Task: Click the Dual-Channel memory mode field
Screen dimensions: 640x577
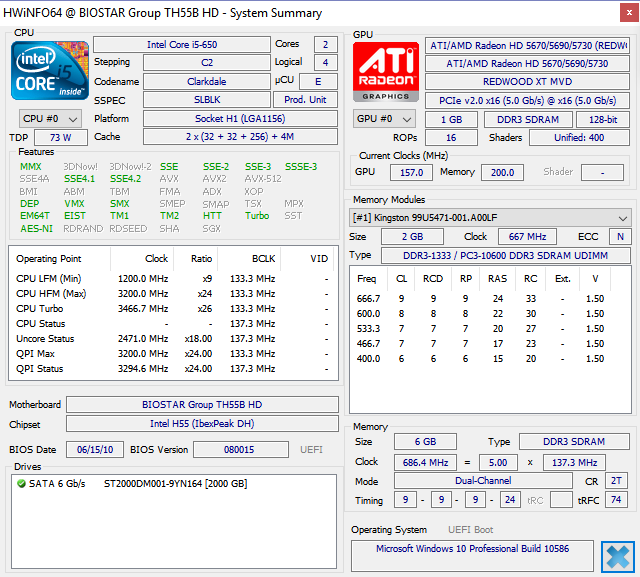Action: (x=483, y=481)
